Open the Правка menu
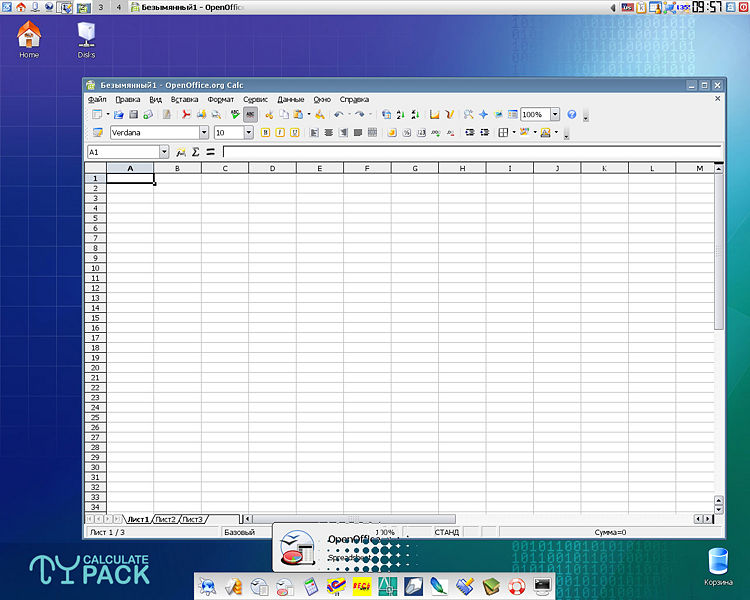 tap(128, 100)
